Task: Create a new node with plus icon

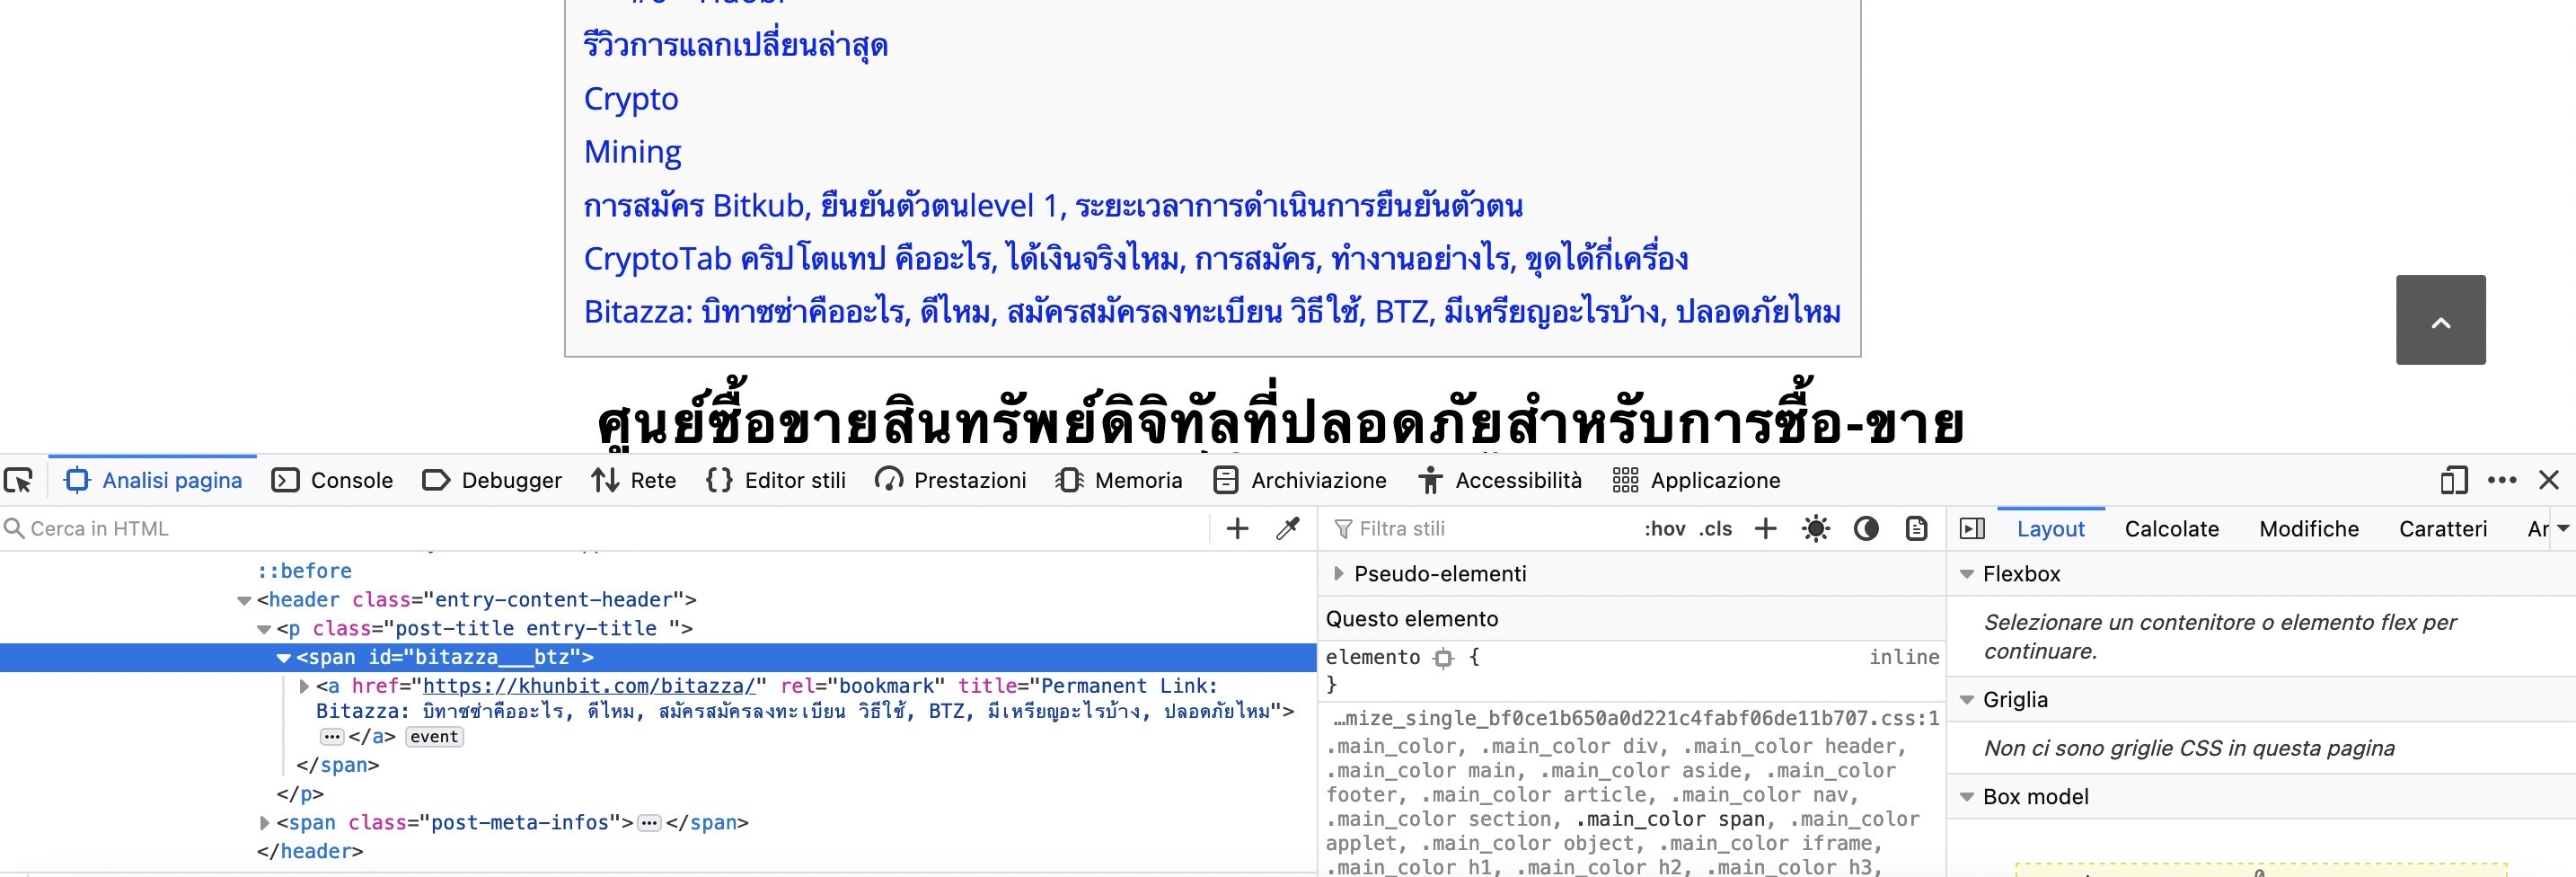Action: 1238,529
